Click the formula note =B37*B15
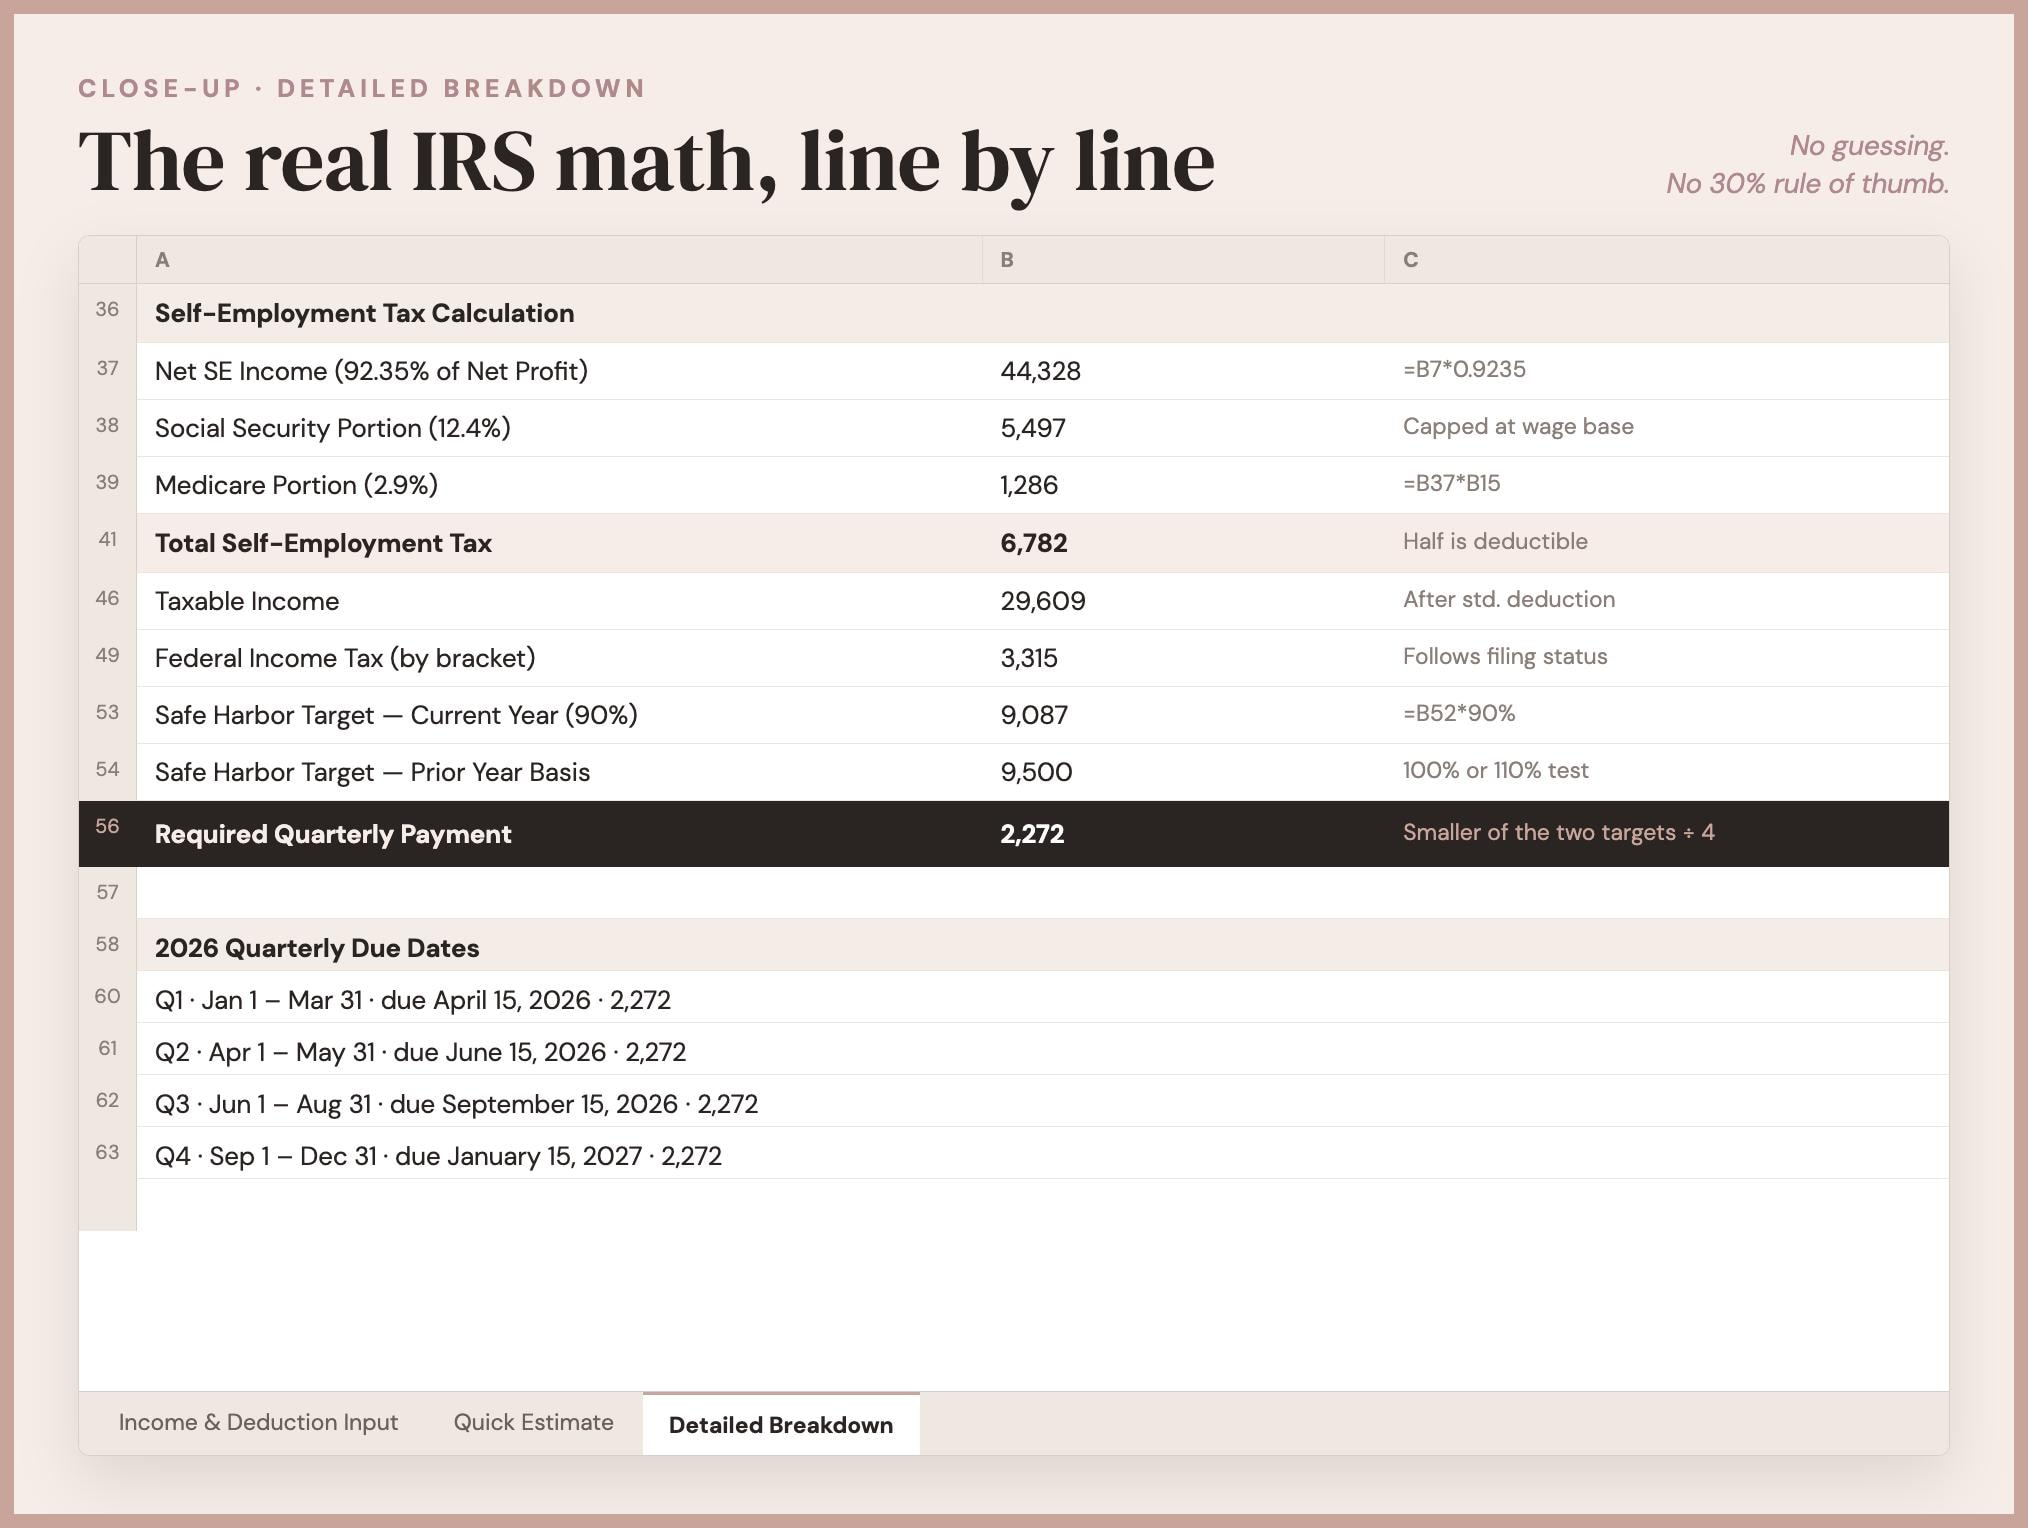The width and height of the screenshot is (2028, 1528). coord(1451,484)
